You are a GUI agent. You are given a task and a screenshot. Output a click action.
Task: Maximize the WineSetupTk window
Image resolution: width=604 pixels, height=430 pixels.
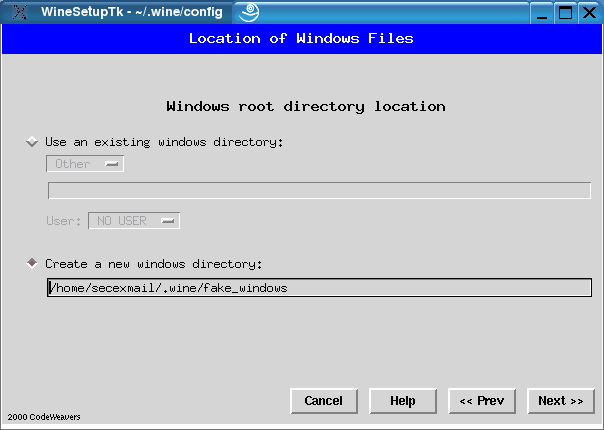[565, 13]
